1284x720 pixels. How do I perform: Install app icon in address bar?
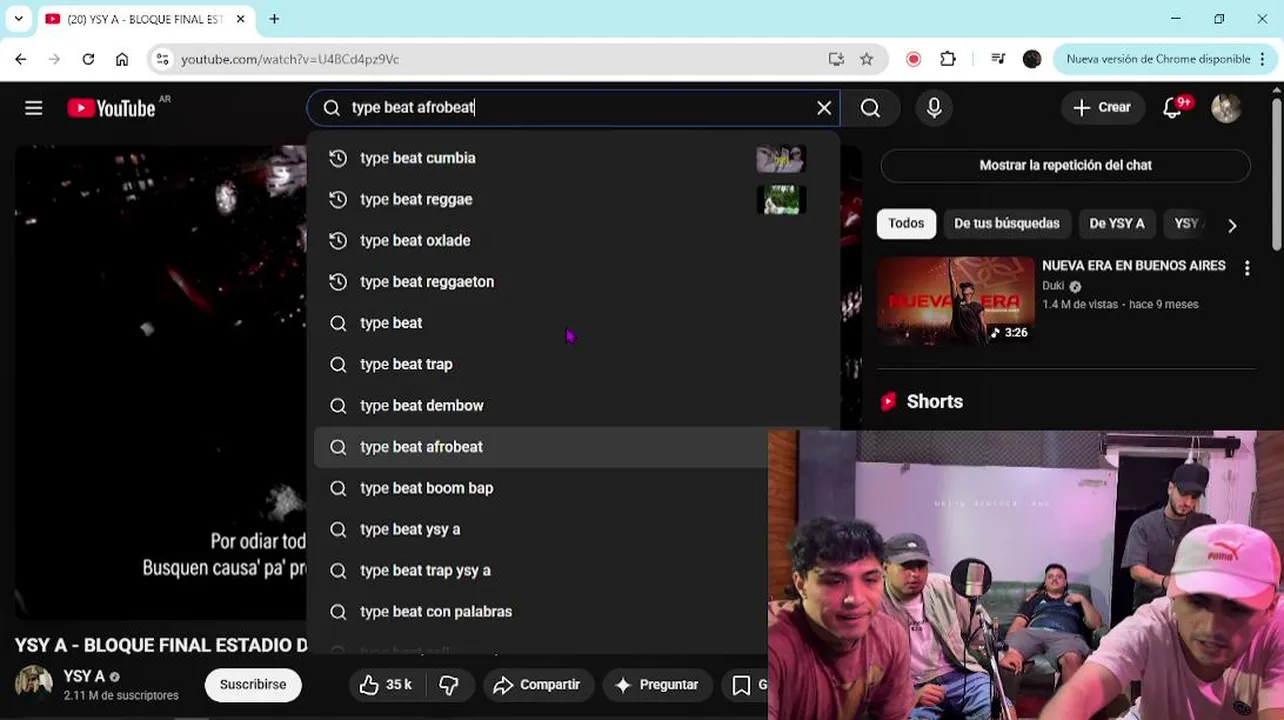pyautogui.click(x=836, y=59)
